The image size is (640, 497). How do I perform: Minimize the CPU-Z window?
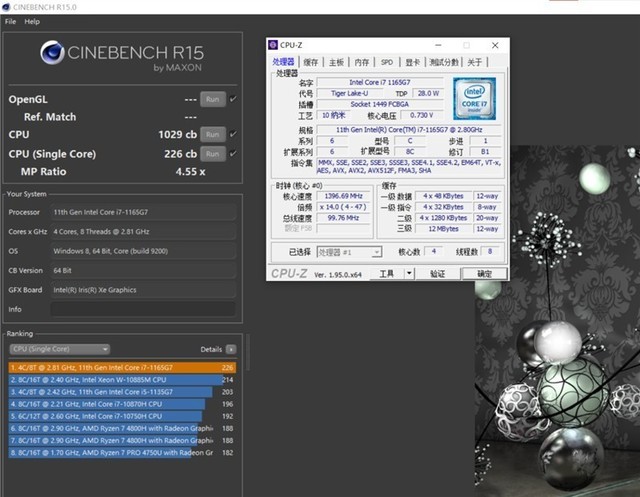[x=438, y=45]
